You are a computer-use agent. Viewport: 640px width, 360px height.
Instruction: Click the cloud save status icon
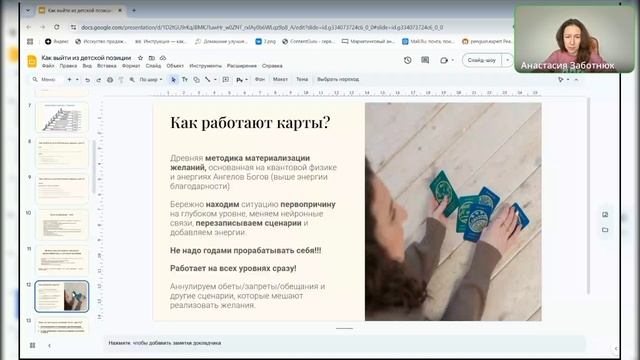click(163, 58)
